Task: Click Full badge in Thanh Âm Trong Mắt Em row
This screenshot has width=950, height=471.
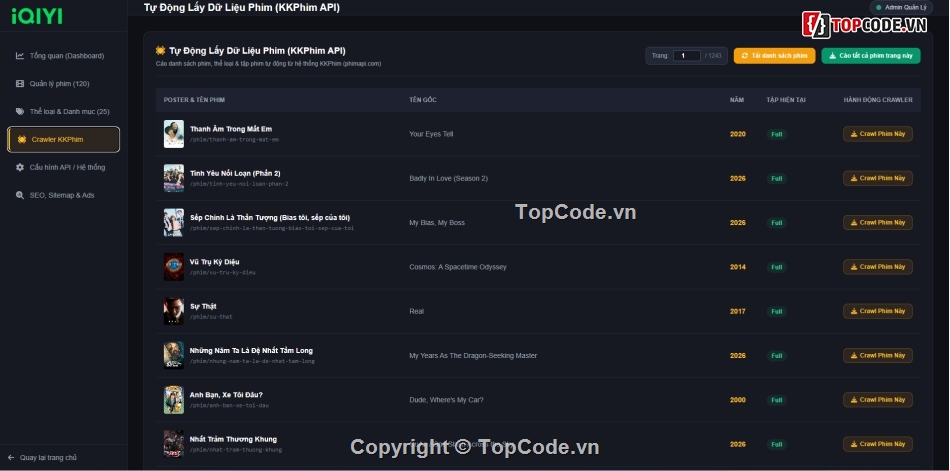Action: pos(776,134)
